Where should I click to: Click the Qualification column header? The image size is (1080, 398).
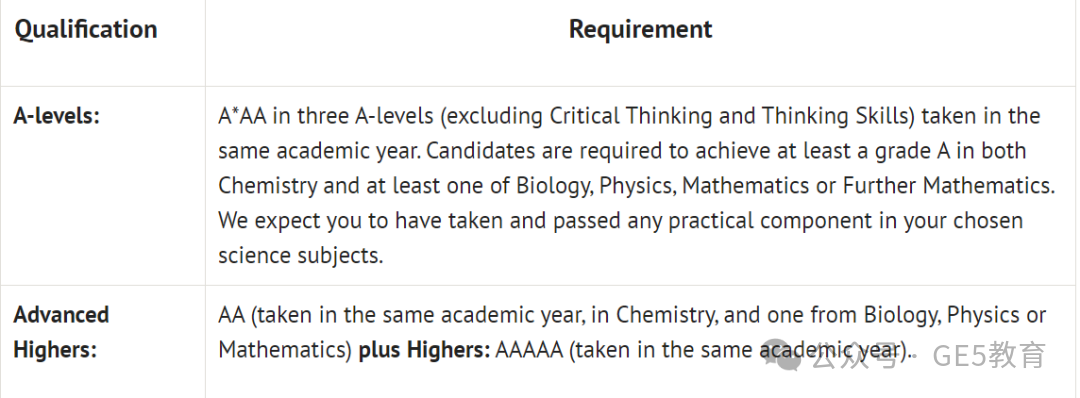[x=85, y=30]
